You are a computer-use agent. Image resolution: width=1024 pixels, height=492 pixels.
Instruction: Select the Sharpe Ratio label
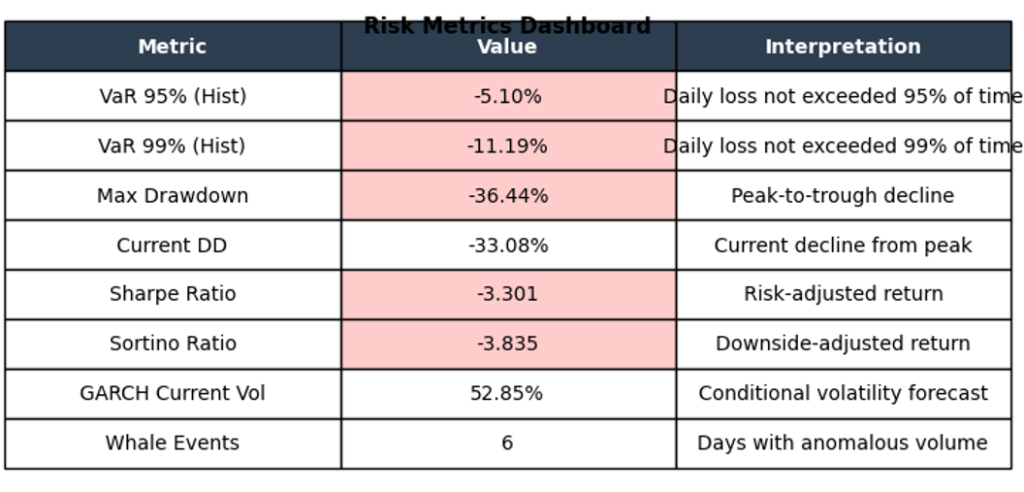pos(172,295)
